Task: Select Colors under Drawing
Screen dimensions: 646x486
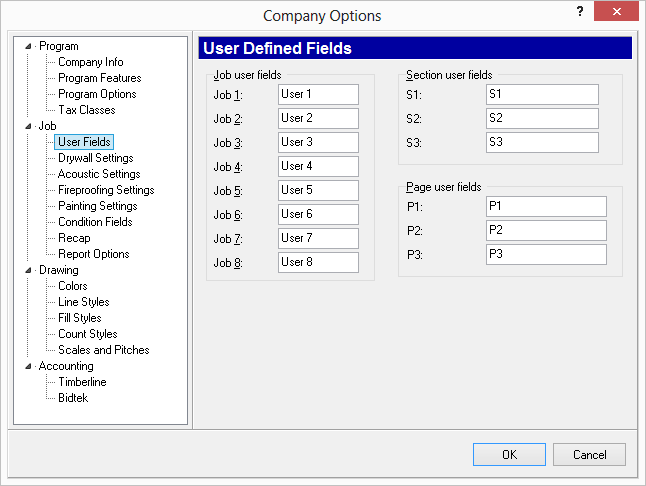Action: (73, 286)
